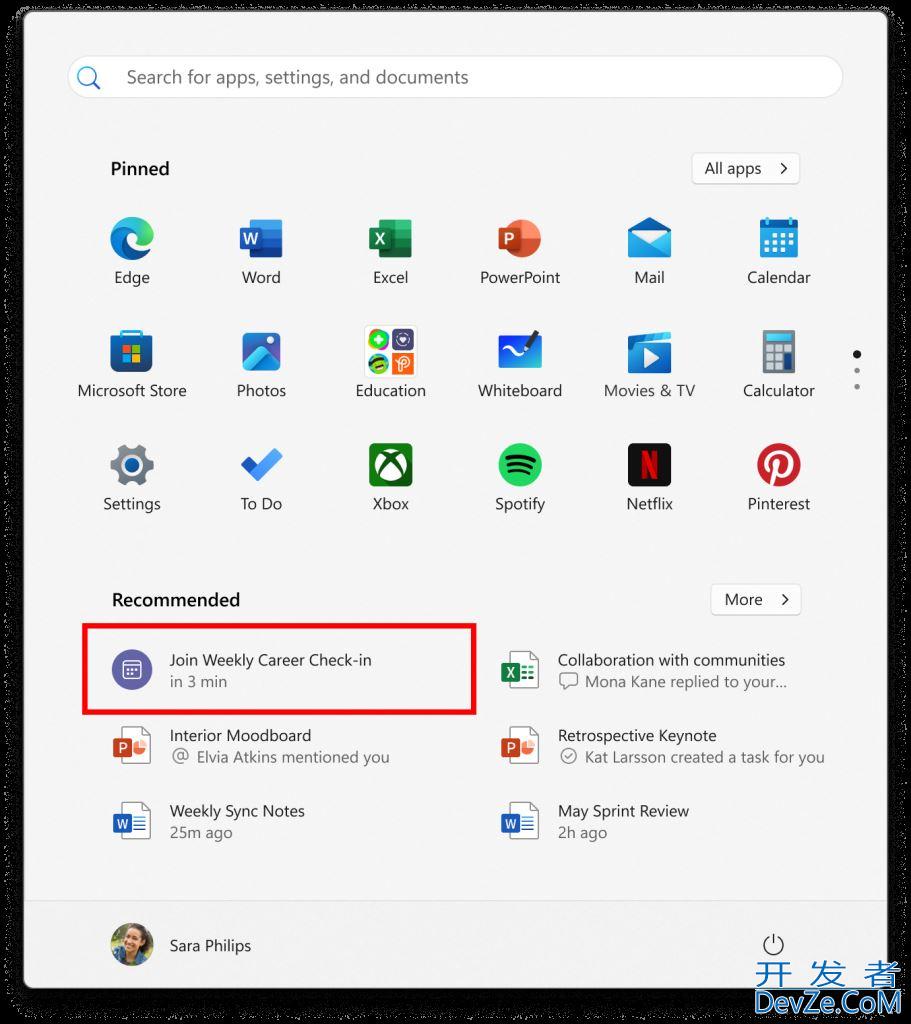
Task: Go to third pinned page dot
Action: tap(857, 387)
